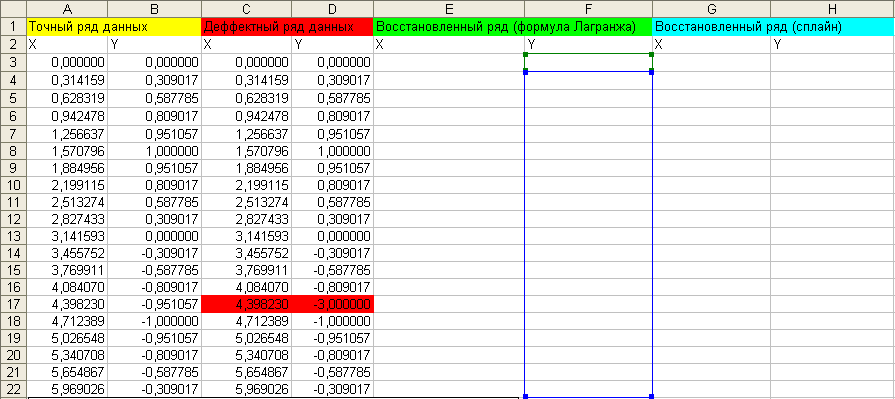Select cell E2 labeled X
Viewport: 895px width, 399px height.
[x=449, y=45]
